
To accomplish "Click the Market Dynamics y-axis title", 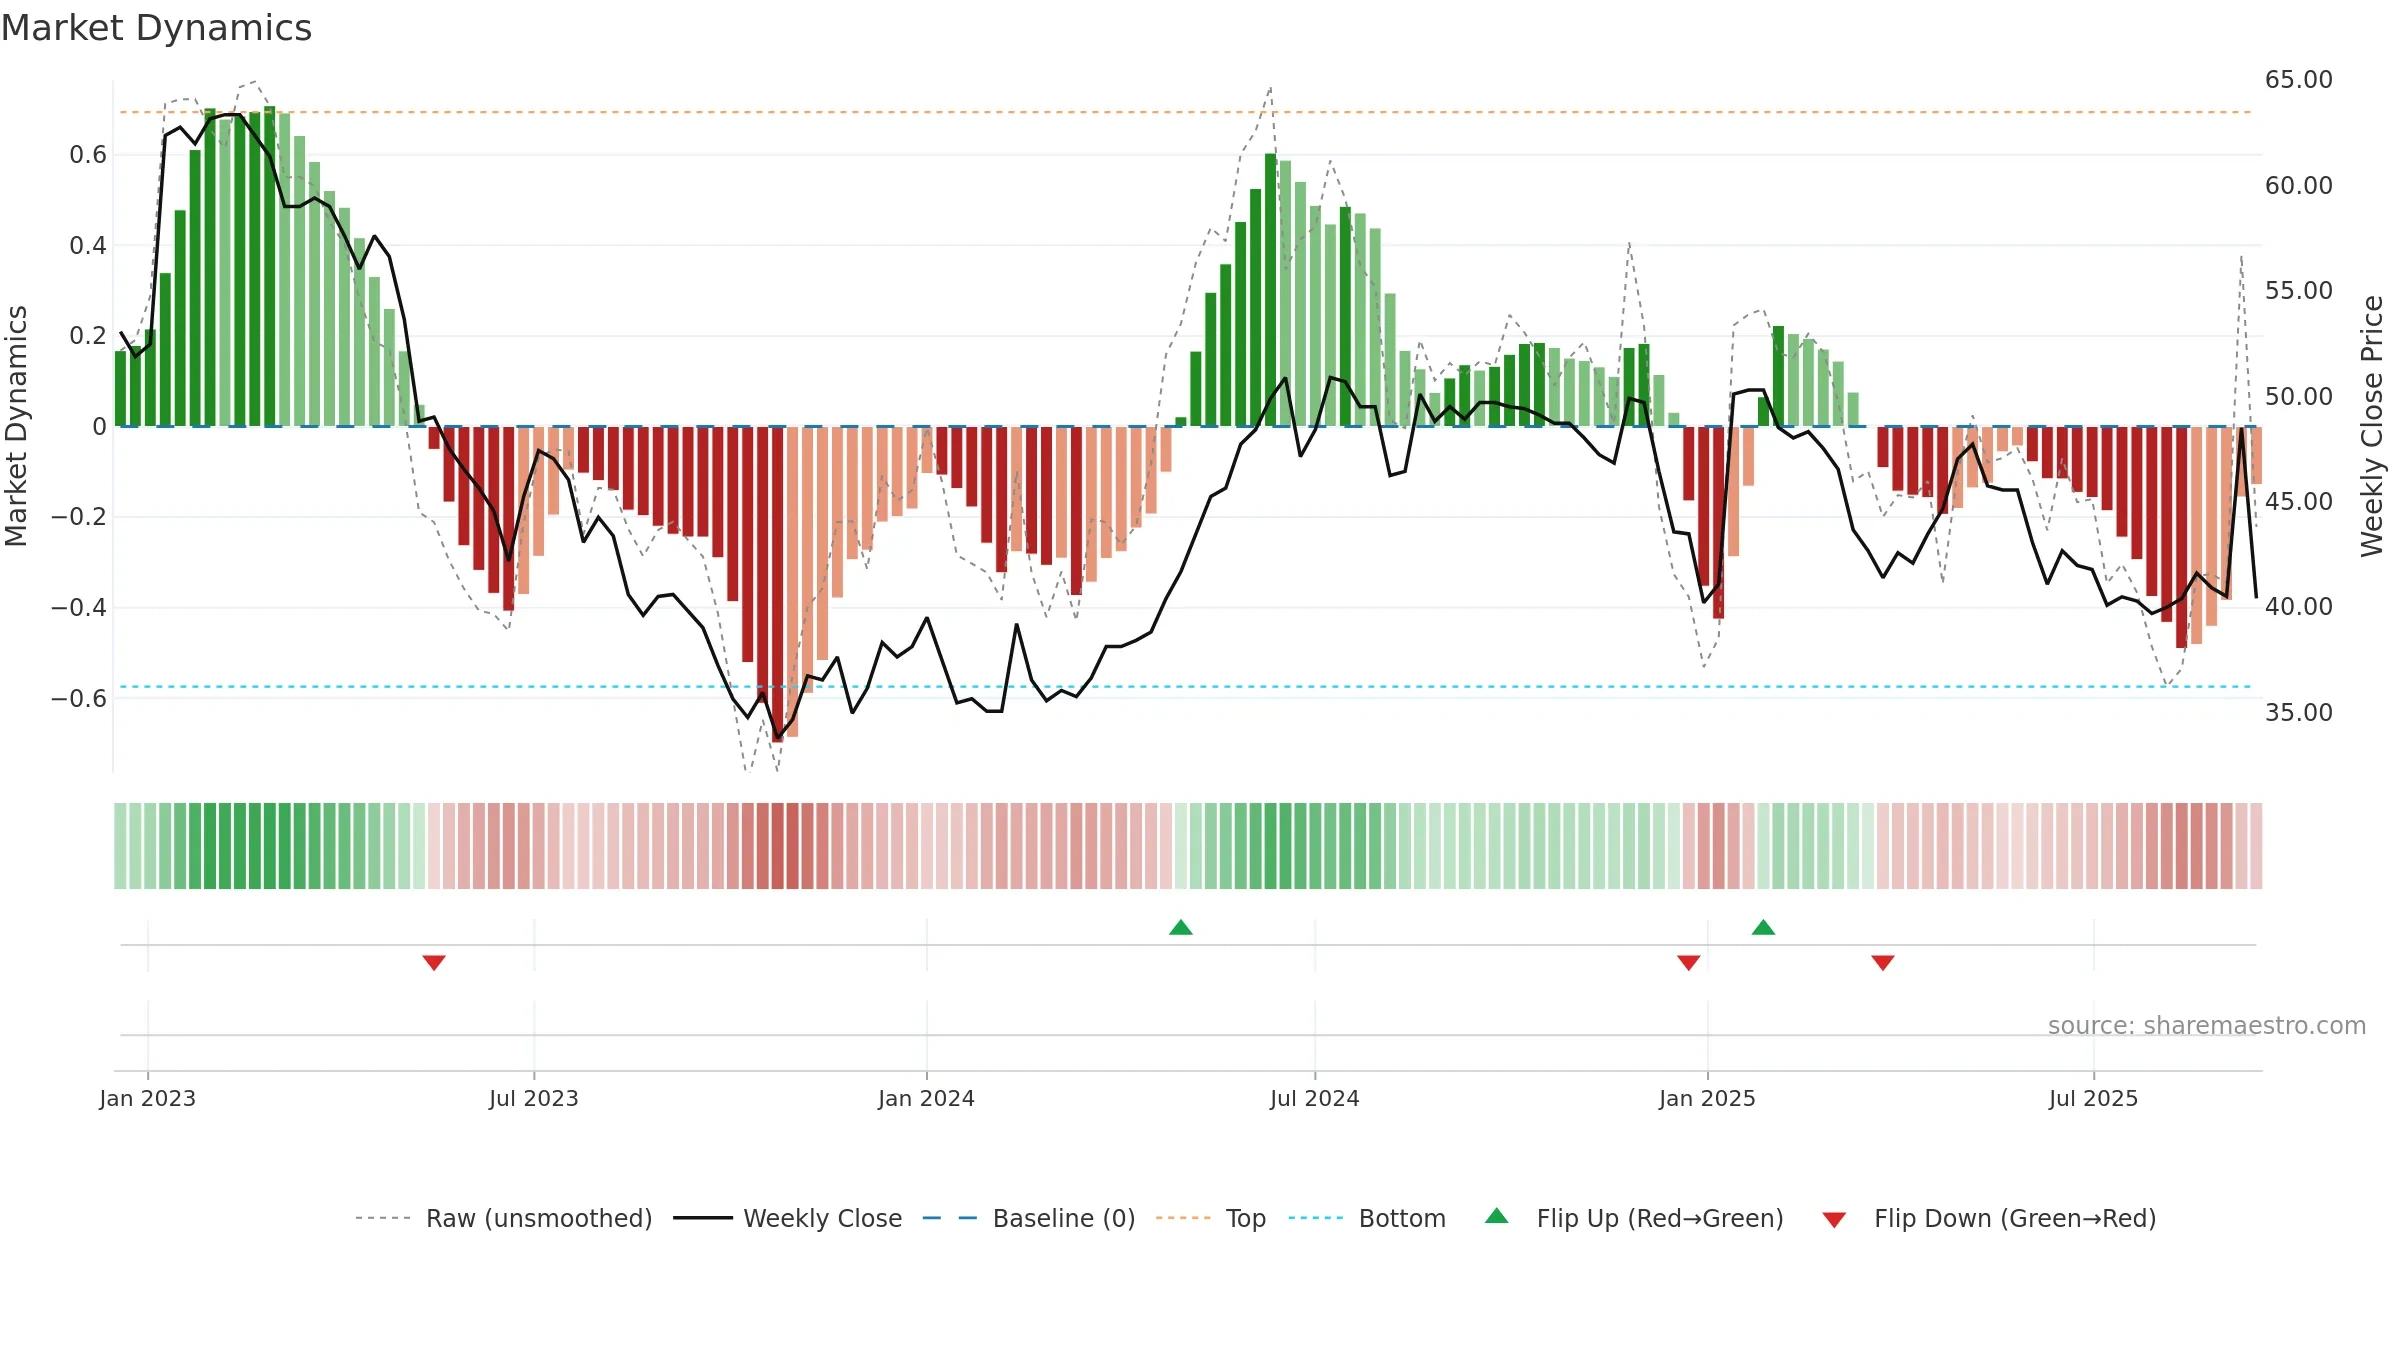I will [16, 426].
